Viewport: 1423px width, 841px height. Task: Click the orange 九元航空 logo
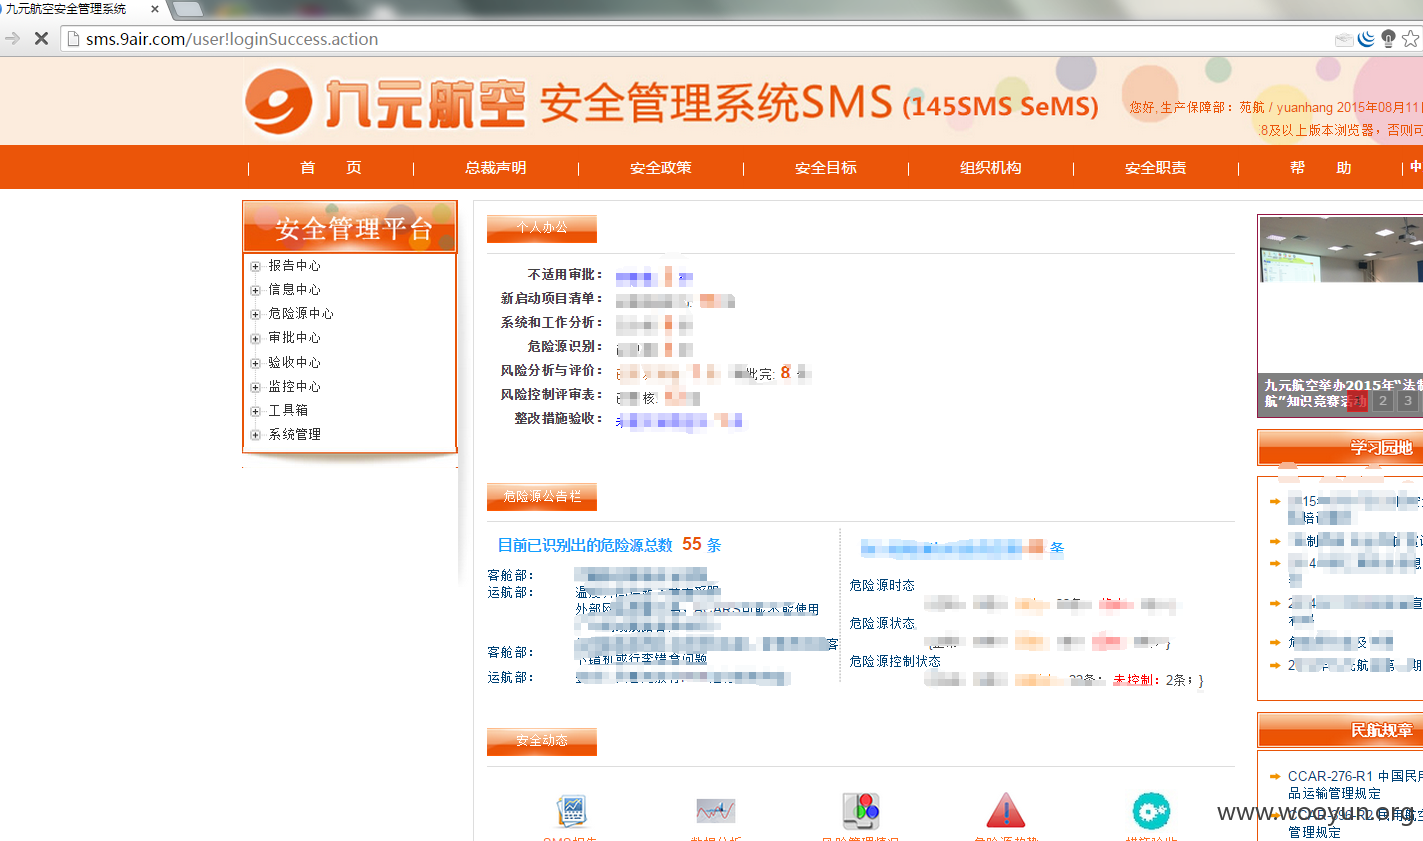click(385, 102)
